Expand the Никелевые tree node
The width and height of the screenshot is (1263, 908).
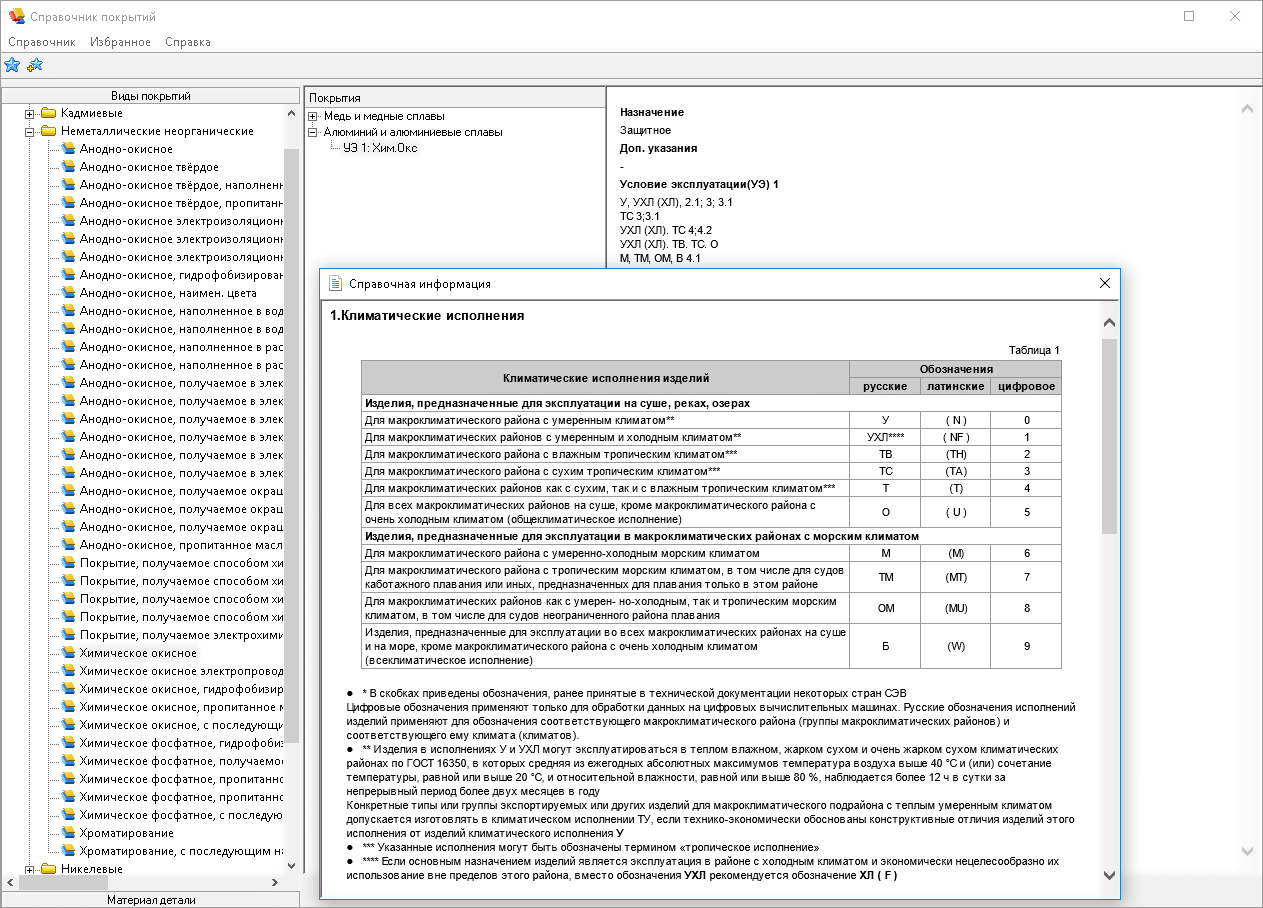pyautogui.click(x=30, y=869)
